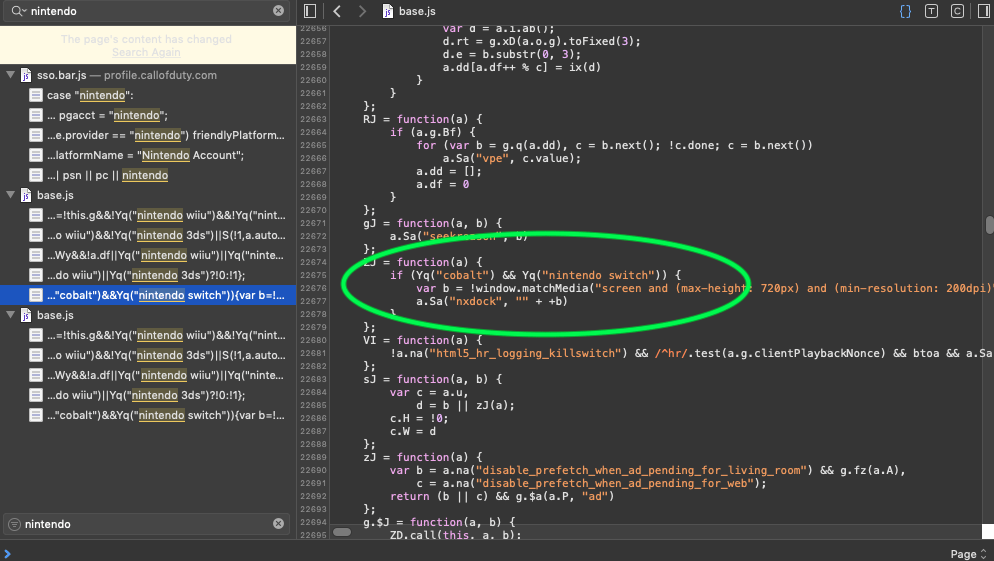Click the top search field containing nintendo
Screen dimensions: 994x561
pos(148,11)
